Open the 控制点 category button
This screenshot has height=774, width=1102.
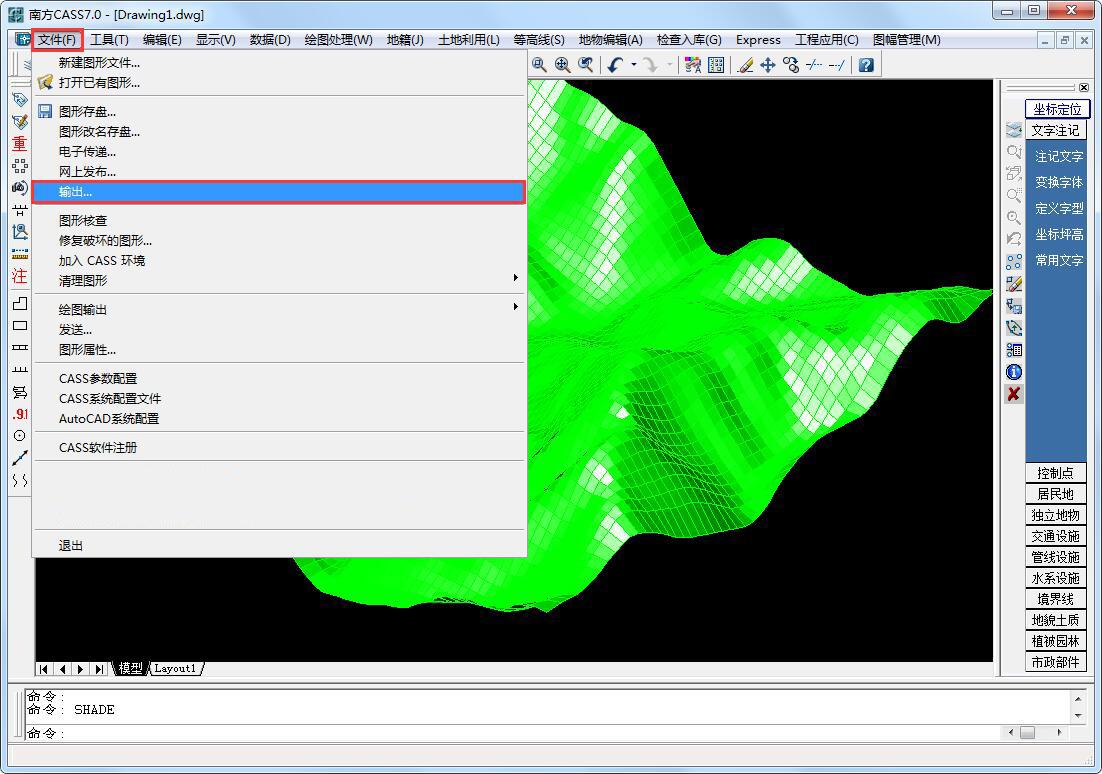[x=1055, y=473]
